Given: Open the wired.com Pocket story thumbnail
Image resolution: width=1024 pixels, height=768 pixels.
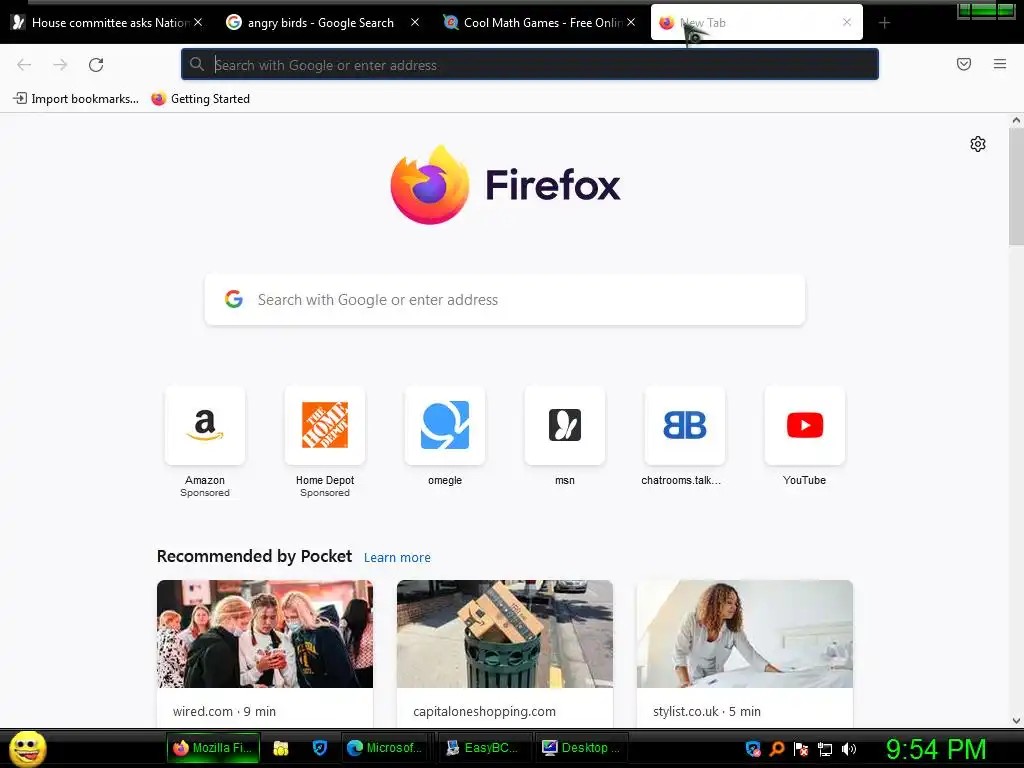Looking at the screenshot, I should pyautogui.click(x=265, y=634).
